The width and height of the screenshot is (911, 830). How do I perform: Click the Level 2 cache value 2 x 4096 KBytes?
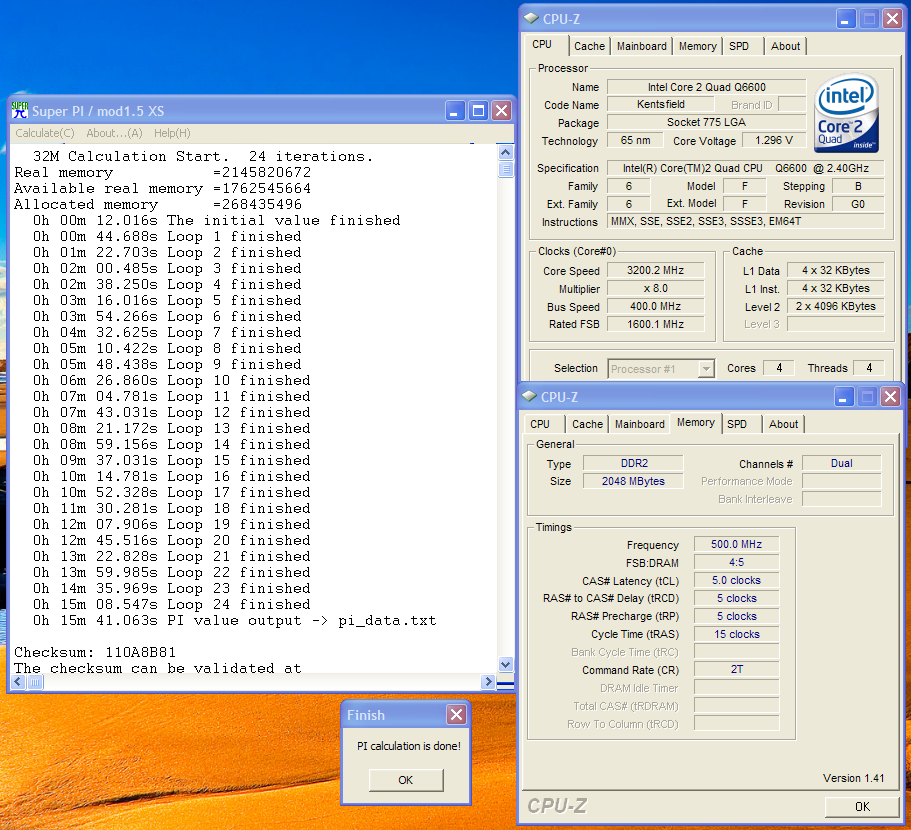click(x=835, y=307)
